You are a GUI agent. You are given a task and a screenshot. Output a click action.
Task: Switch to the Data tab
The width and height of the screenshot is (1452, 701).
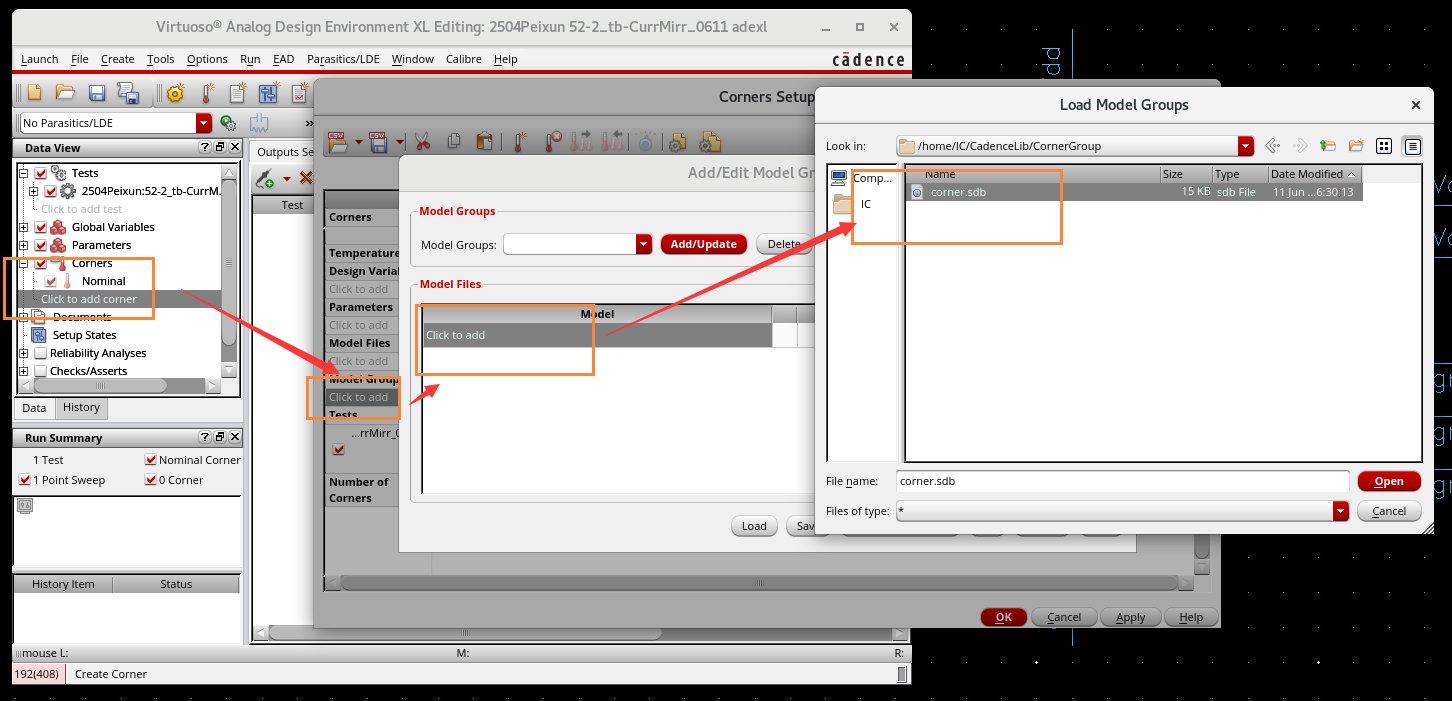(34, 408)
